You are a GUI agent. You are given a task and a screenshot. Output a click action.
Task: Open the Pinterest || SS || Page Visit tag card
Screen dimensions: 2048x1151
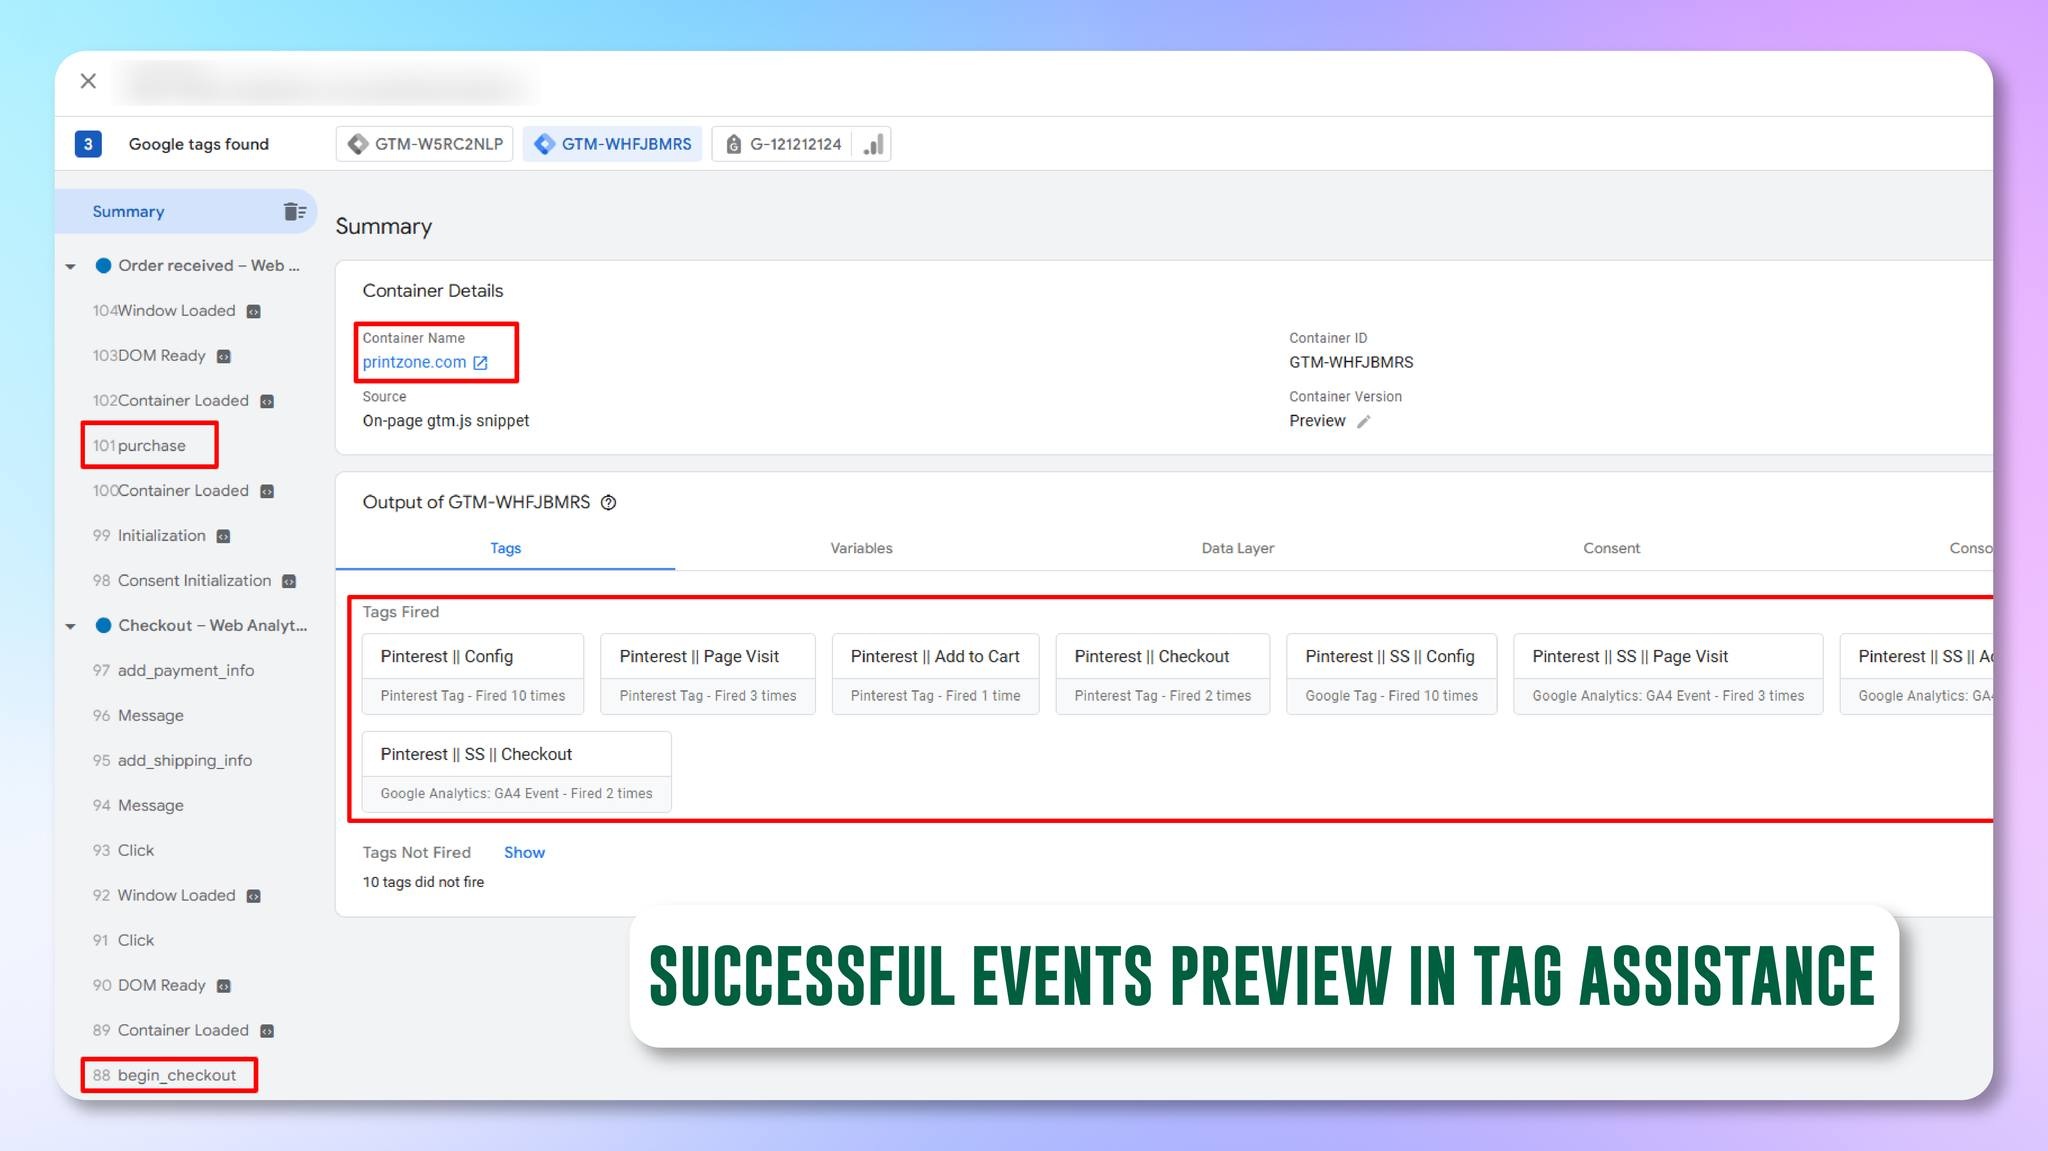click(x=1668, y=674)
